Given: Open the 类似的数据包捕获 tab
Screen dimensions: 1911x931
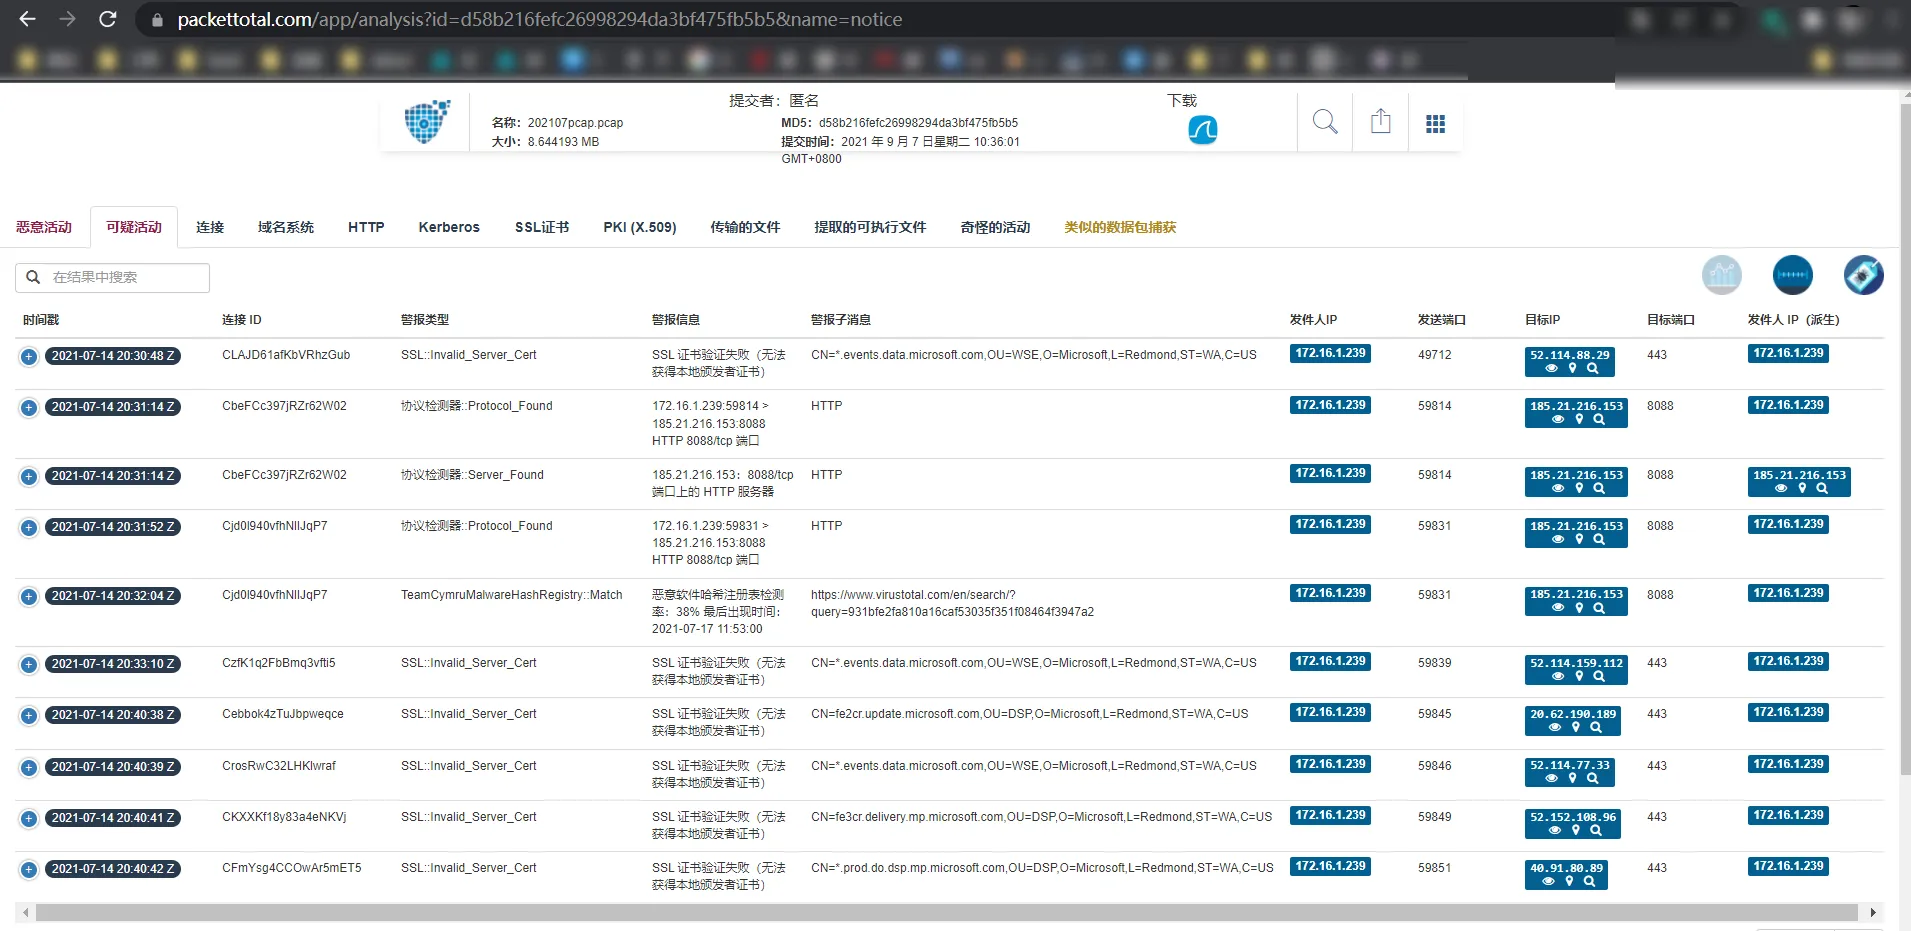Looking at the screenshot, I should 1120,227.
